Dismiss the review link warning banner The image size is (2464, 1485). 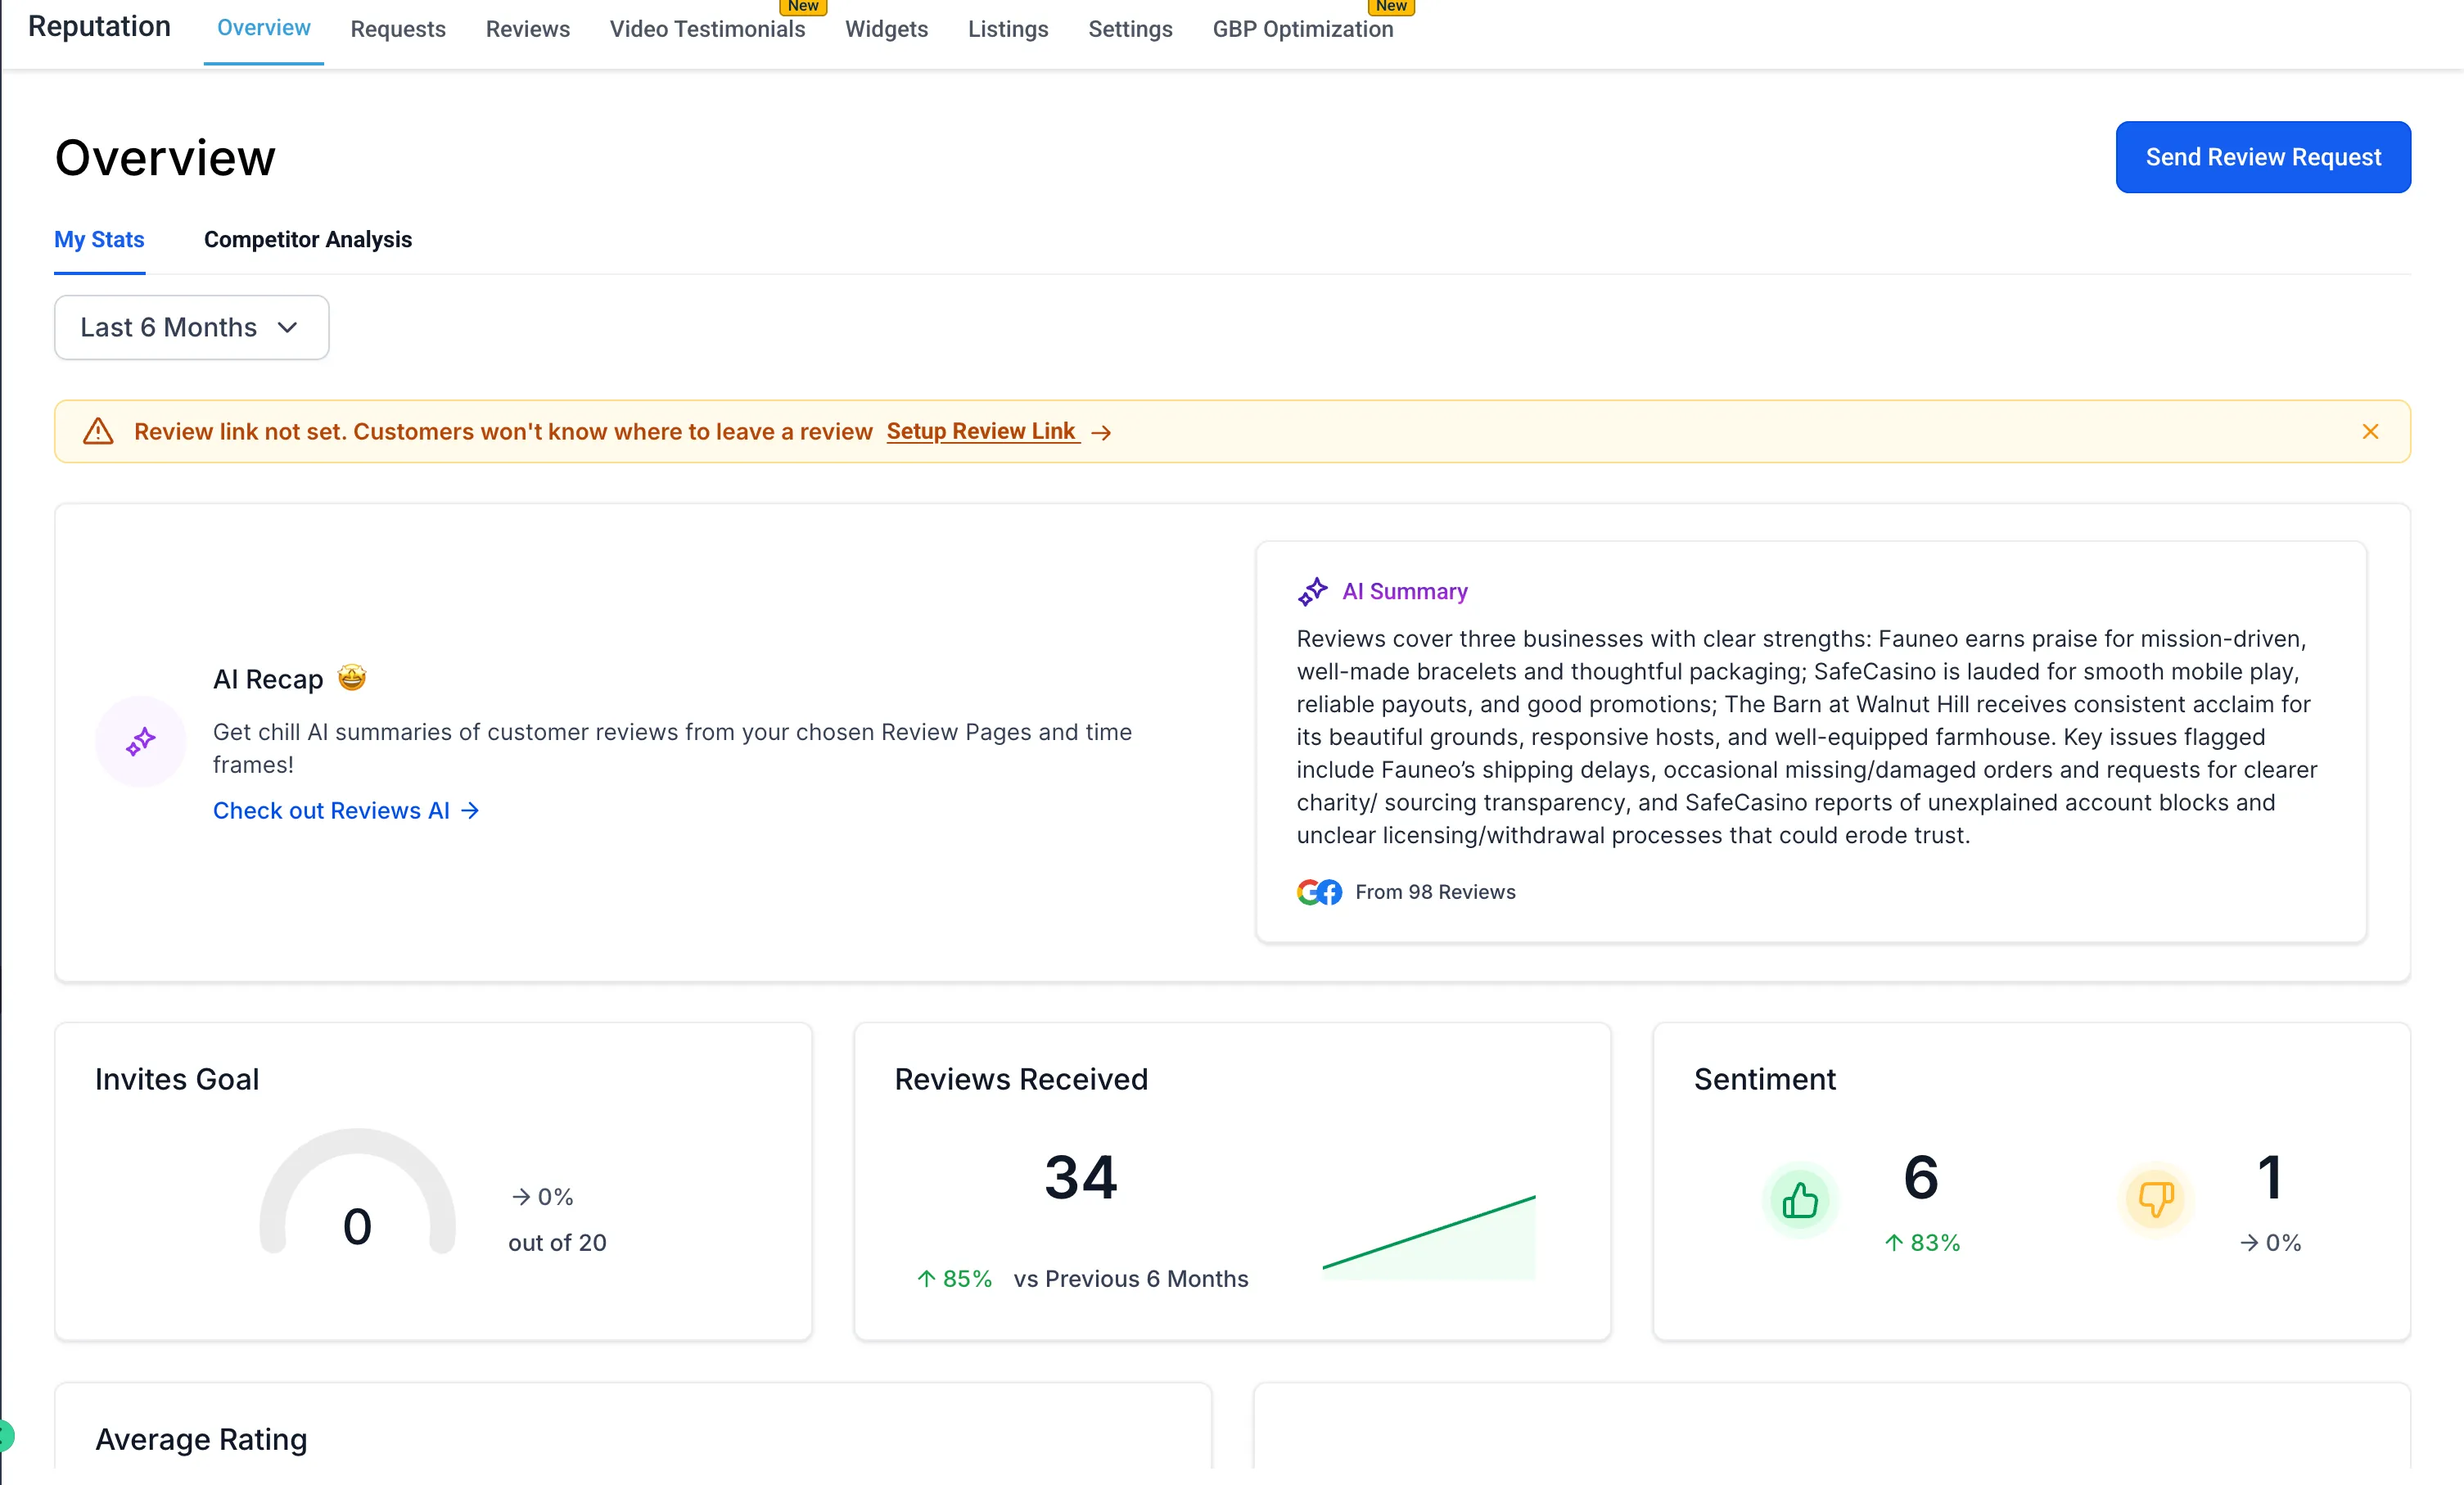(x=2369, y=431)
